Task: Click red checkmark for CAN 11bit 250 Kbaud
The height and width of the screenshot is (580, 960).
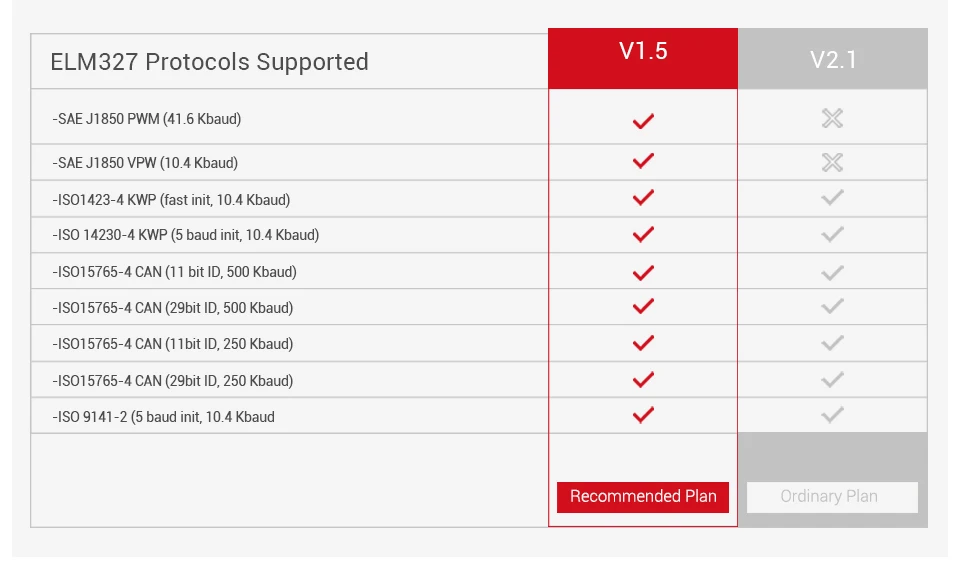Action: point(643,342)
